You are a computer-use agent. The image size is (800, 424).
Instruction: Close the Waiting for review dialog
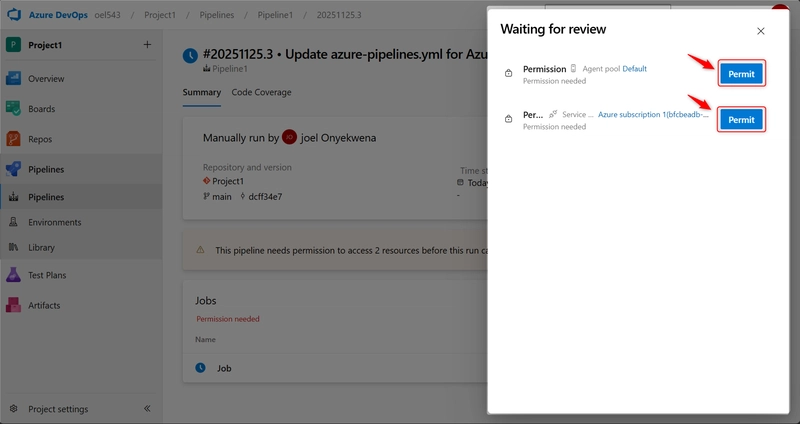coord(760,31)
